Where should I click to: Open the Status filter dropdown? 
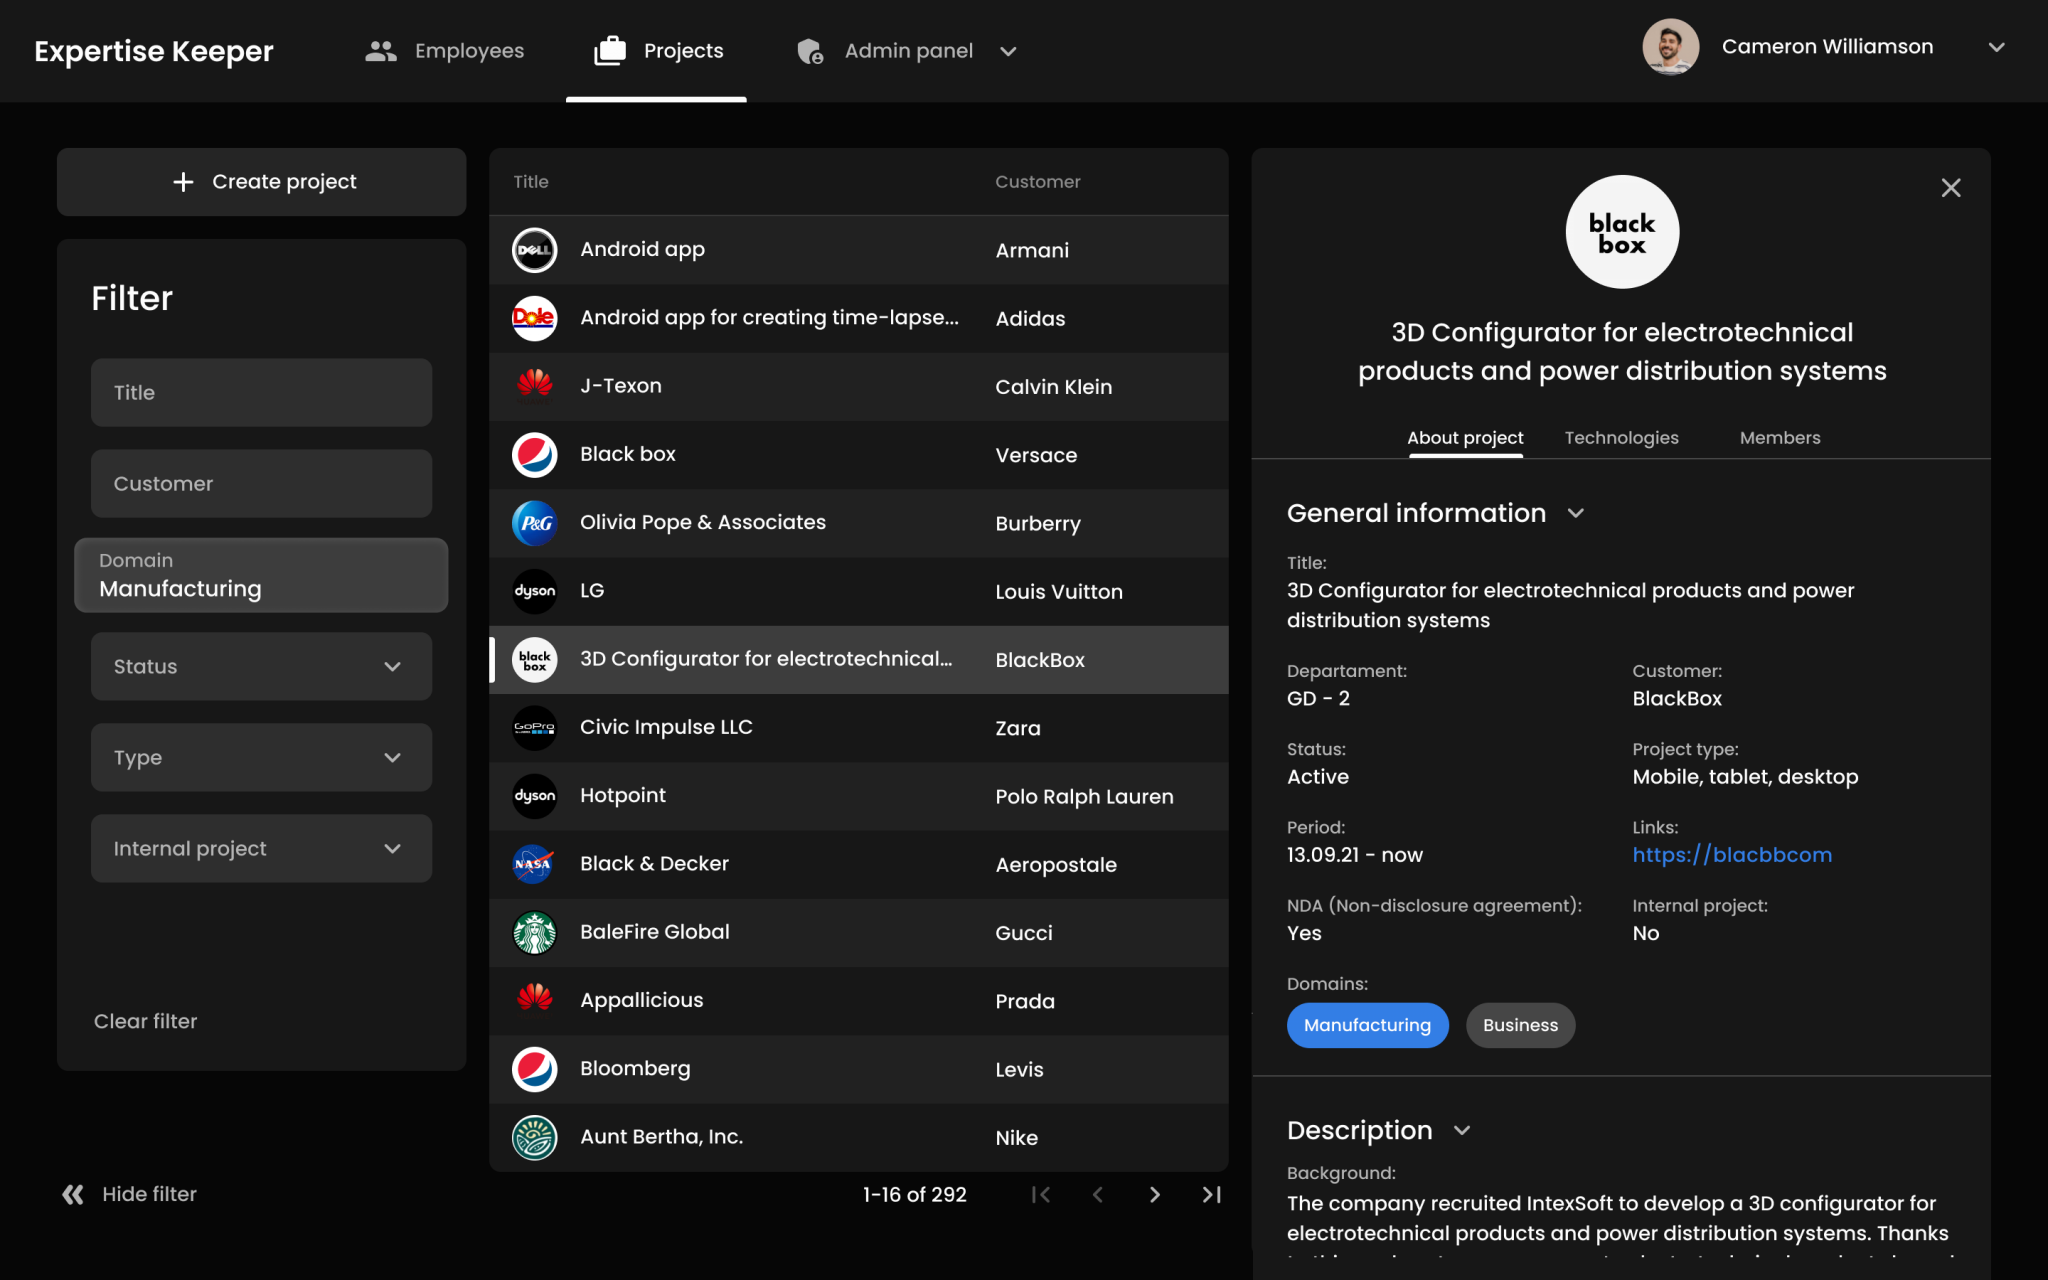(261, 666)
